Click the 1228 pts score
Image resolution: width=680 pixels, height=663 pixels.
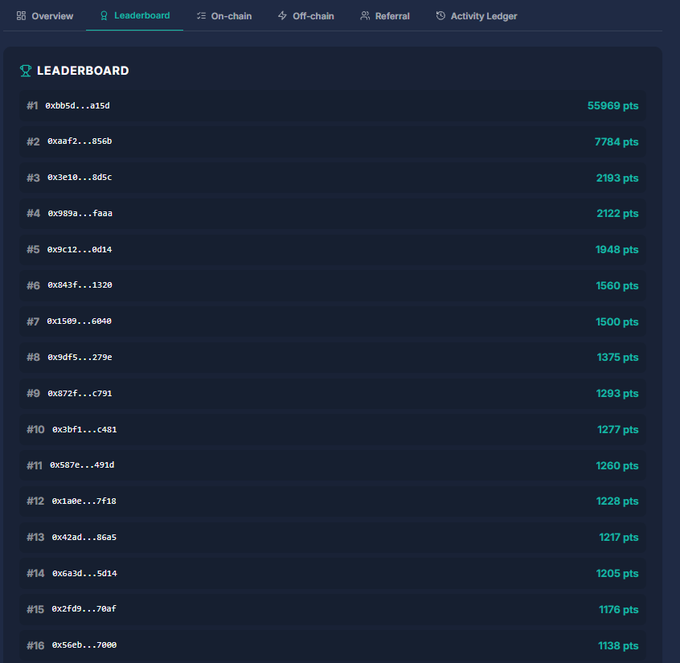(x=617, y=501)
